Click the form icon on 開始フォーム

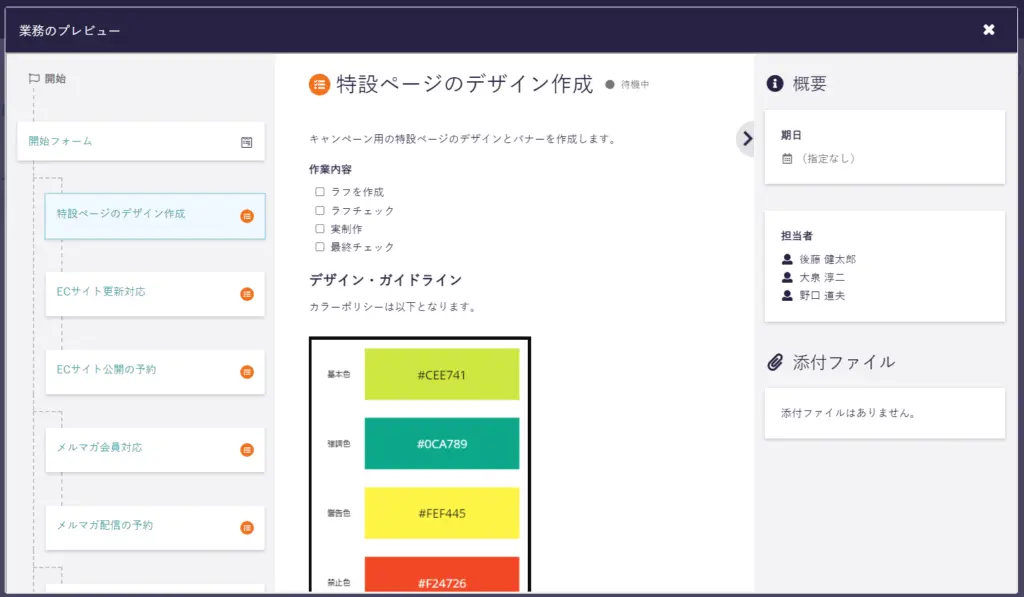(247, 142)
